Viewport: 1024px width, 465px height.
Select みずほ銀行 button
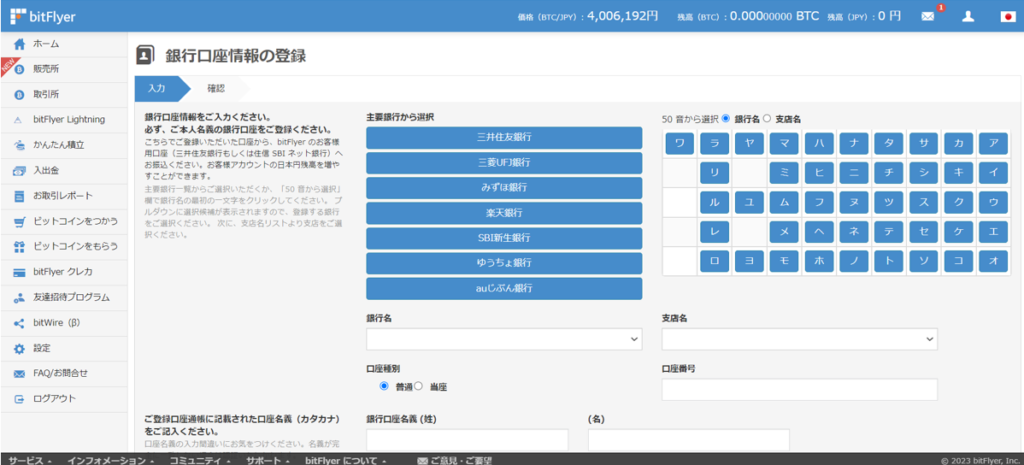coord(504,188)
